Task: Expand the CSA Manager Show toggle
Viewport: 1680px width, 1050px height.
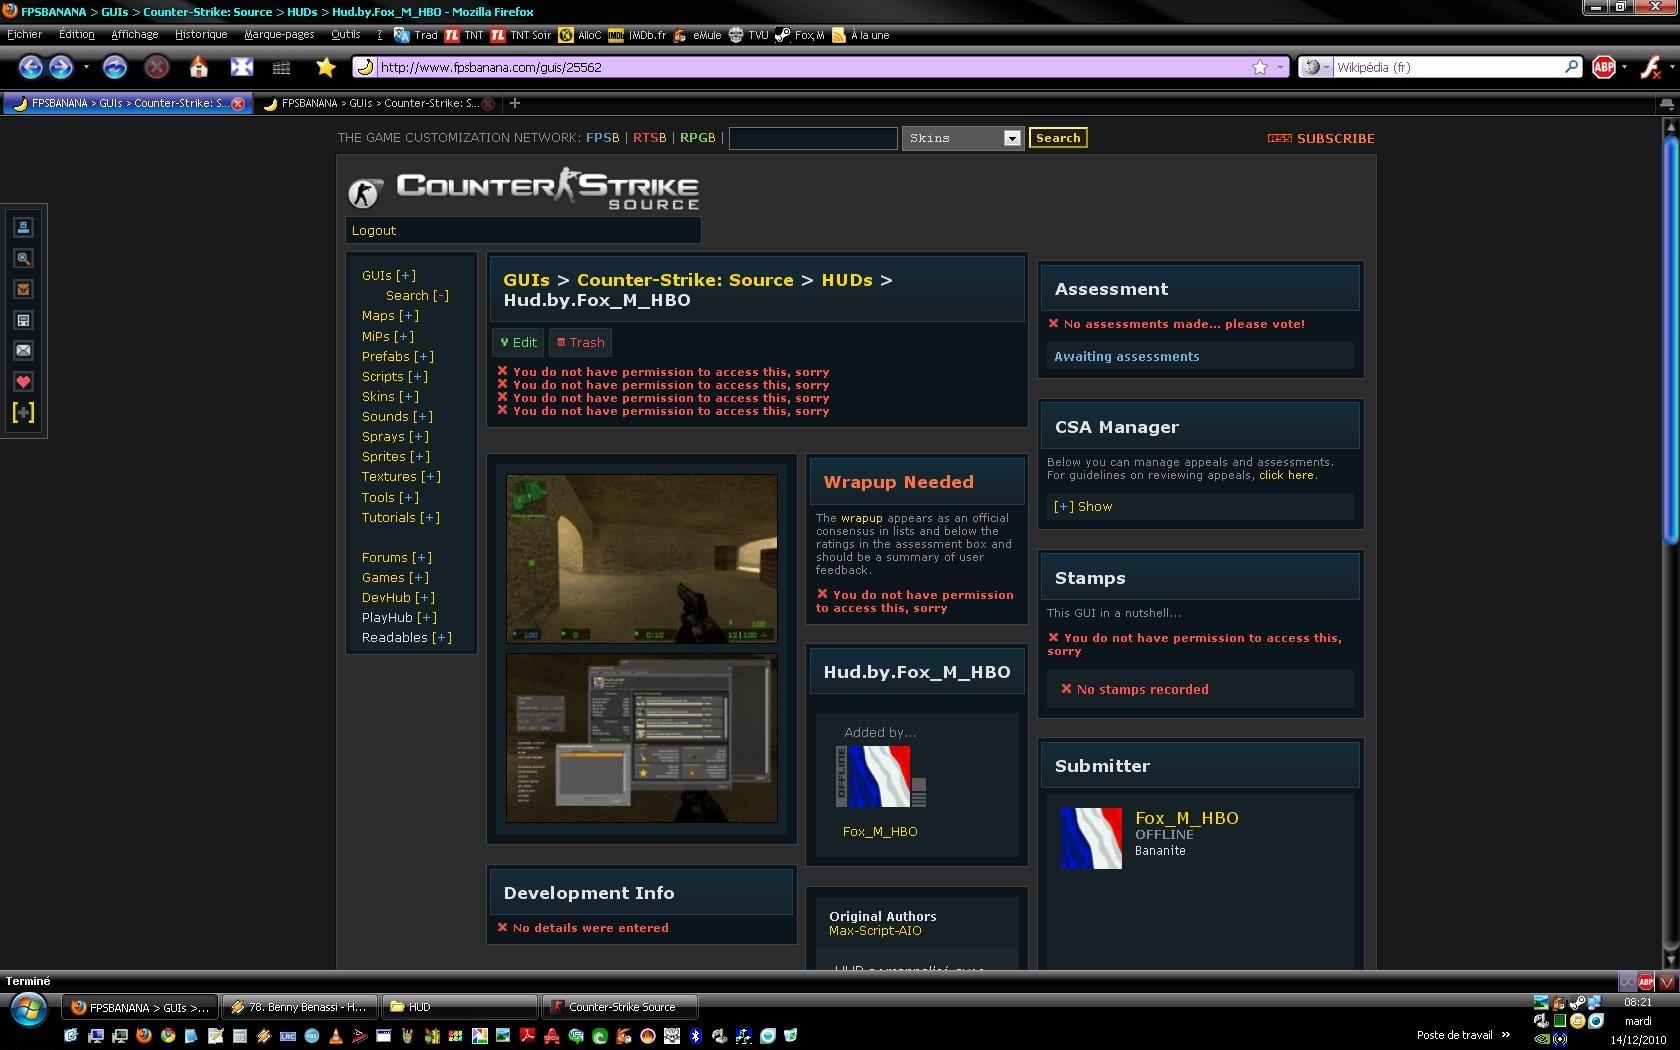Action: pos(1083,506)
